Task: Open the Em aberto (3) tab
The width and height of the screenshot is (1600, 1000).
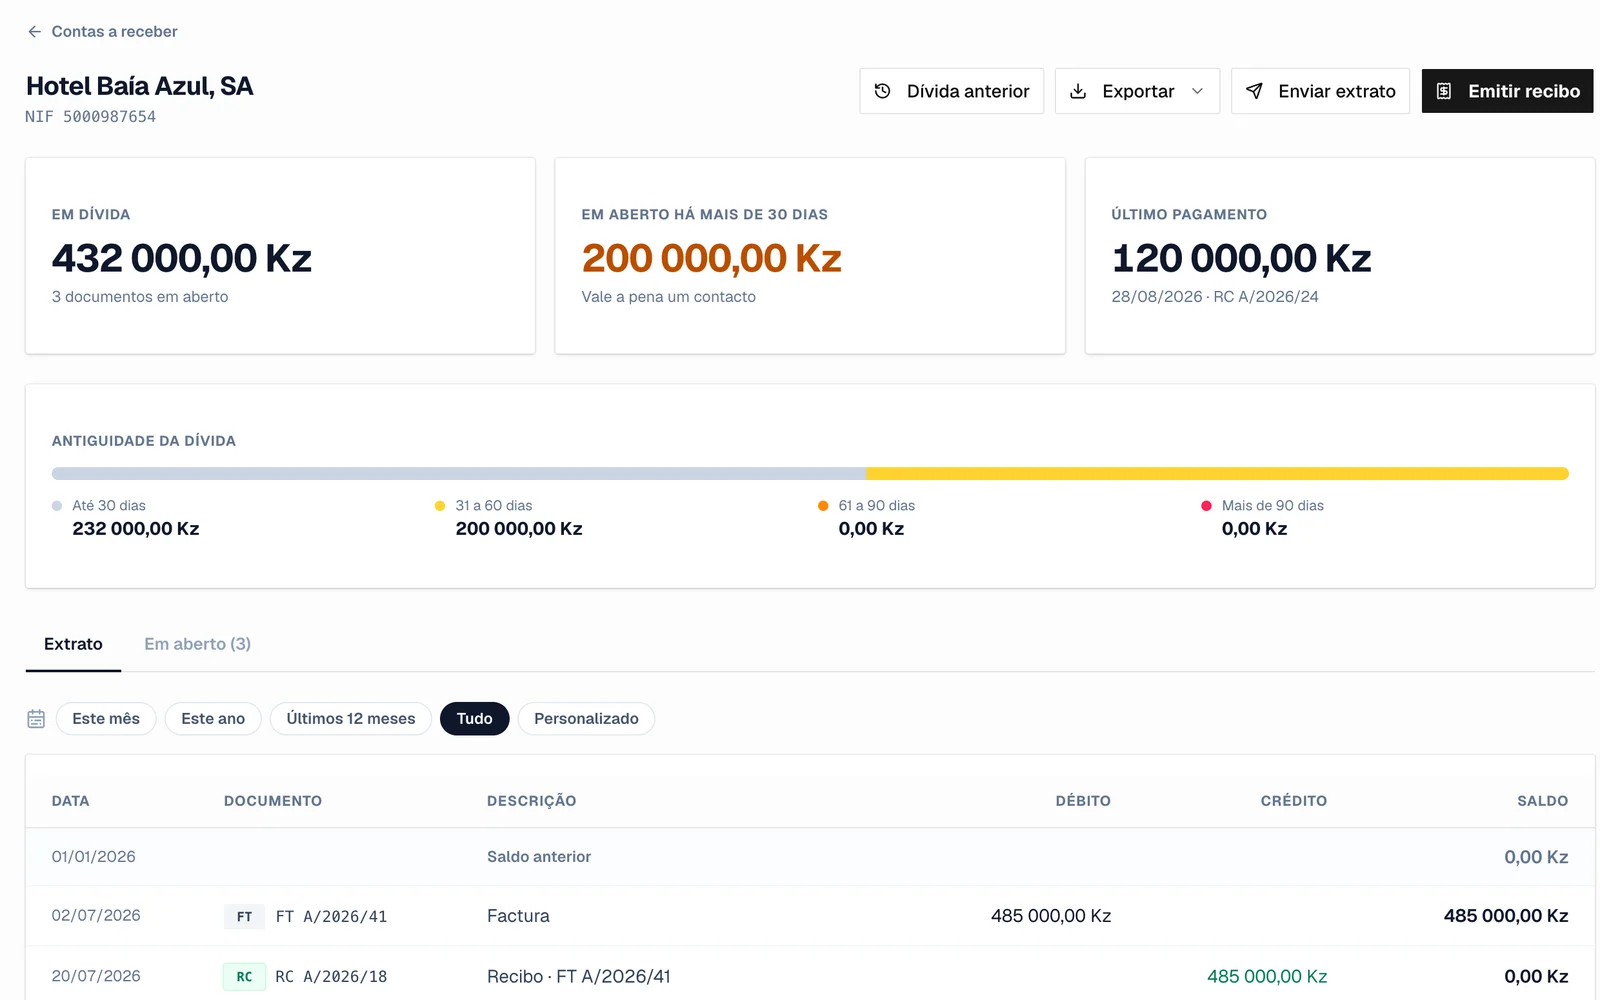Action: coord(197,644)
